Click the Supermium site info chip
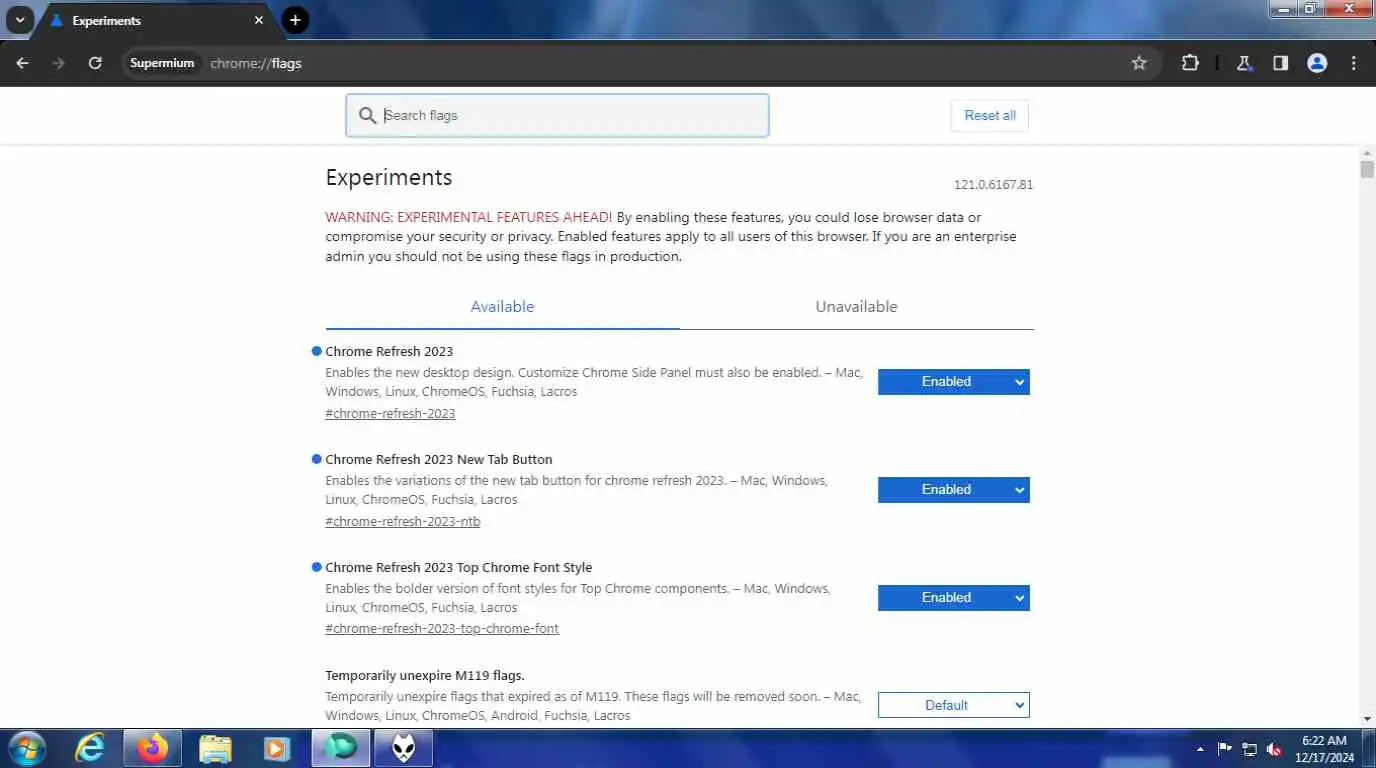 pos(162,63)
